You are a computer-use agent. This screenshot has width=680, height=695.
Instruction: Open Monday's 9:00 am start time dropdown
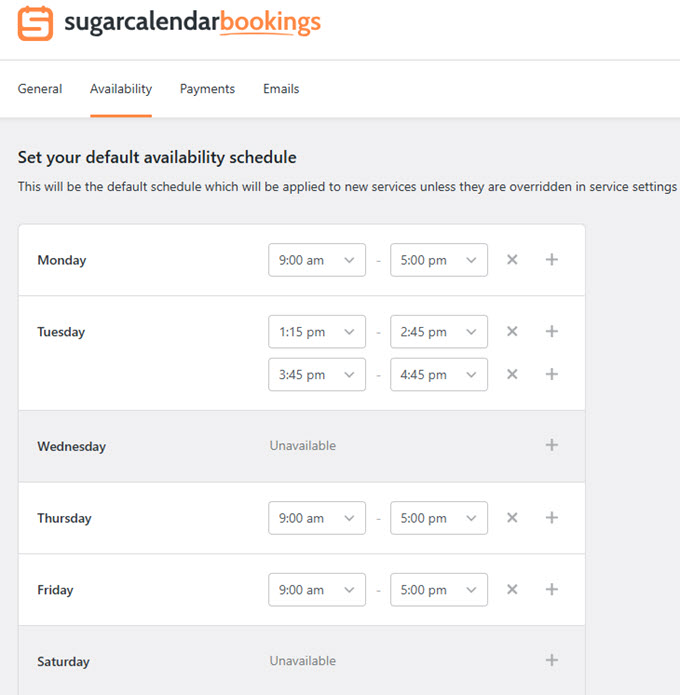(x=317, y=260)
